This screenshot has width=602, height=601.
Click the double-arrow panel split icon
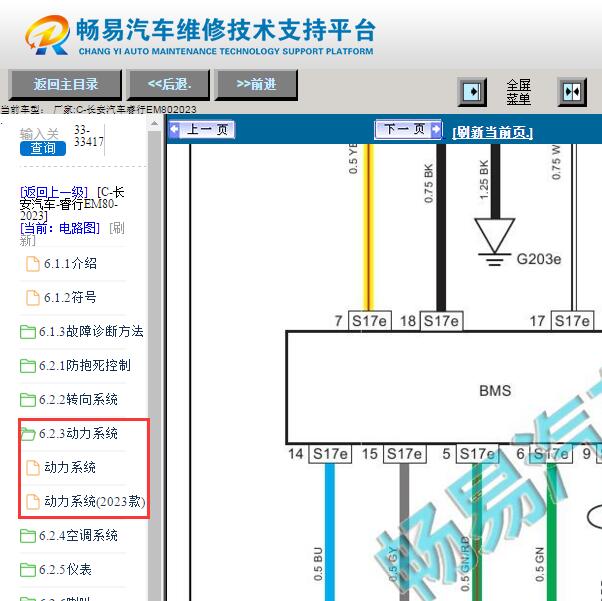point(572,92)
